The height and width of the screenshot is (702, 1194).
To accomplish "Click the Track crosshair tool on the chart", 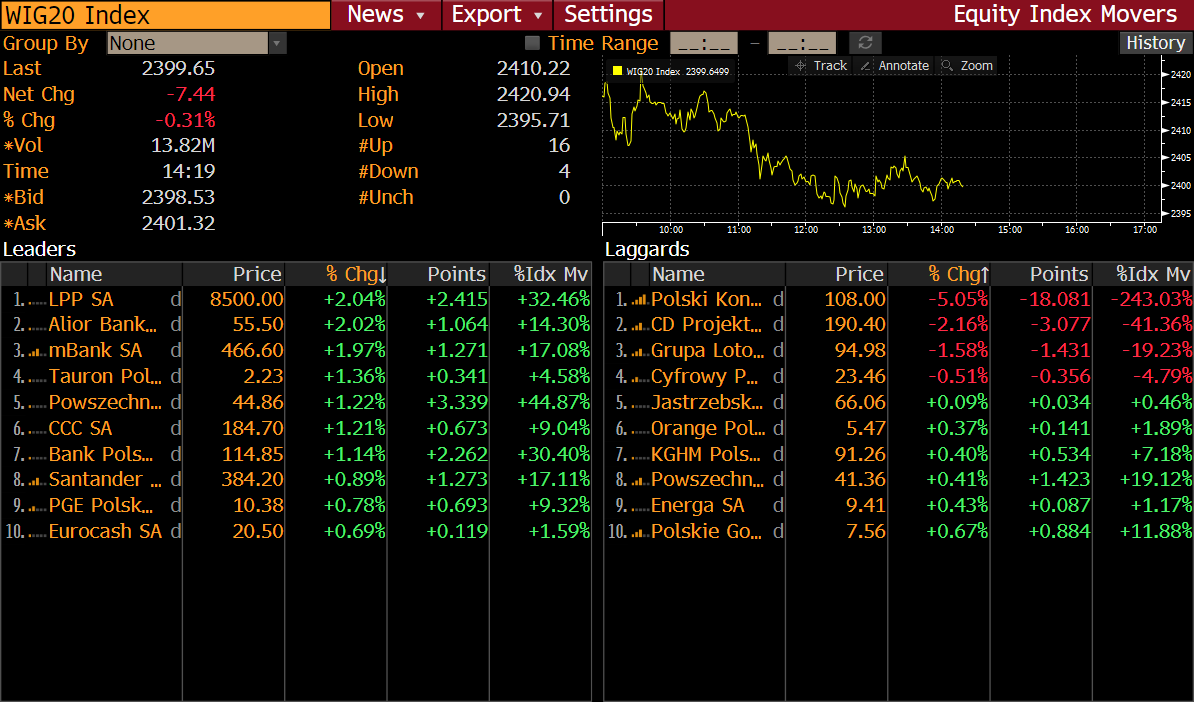I will point(820,66).
